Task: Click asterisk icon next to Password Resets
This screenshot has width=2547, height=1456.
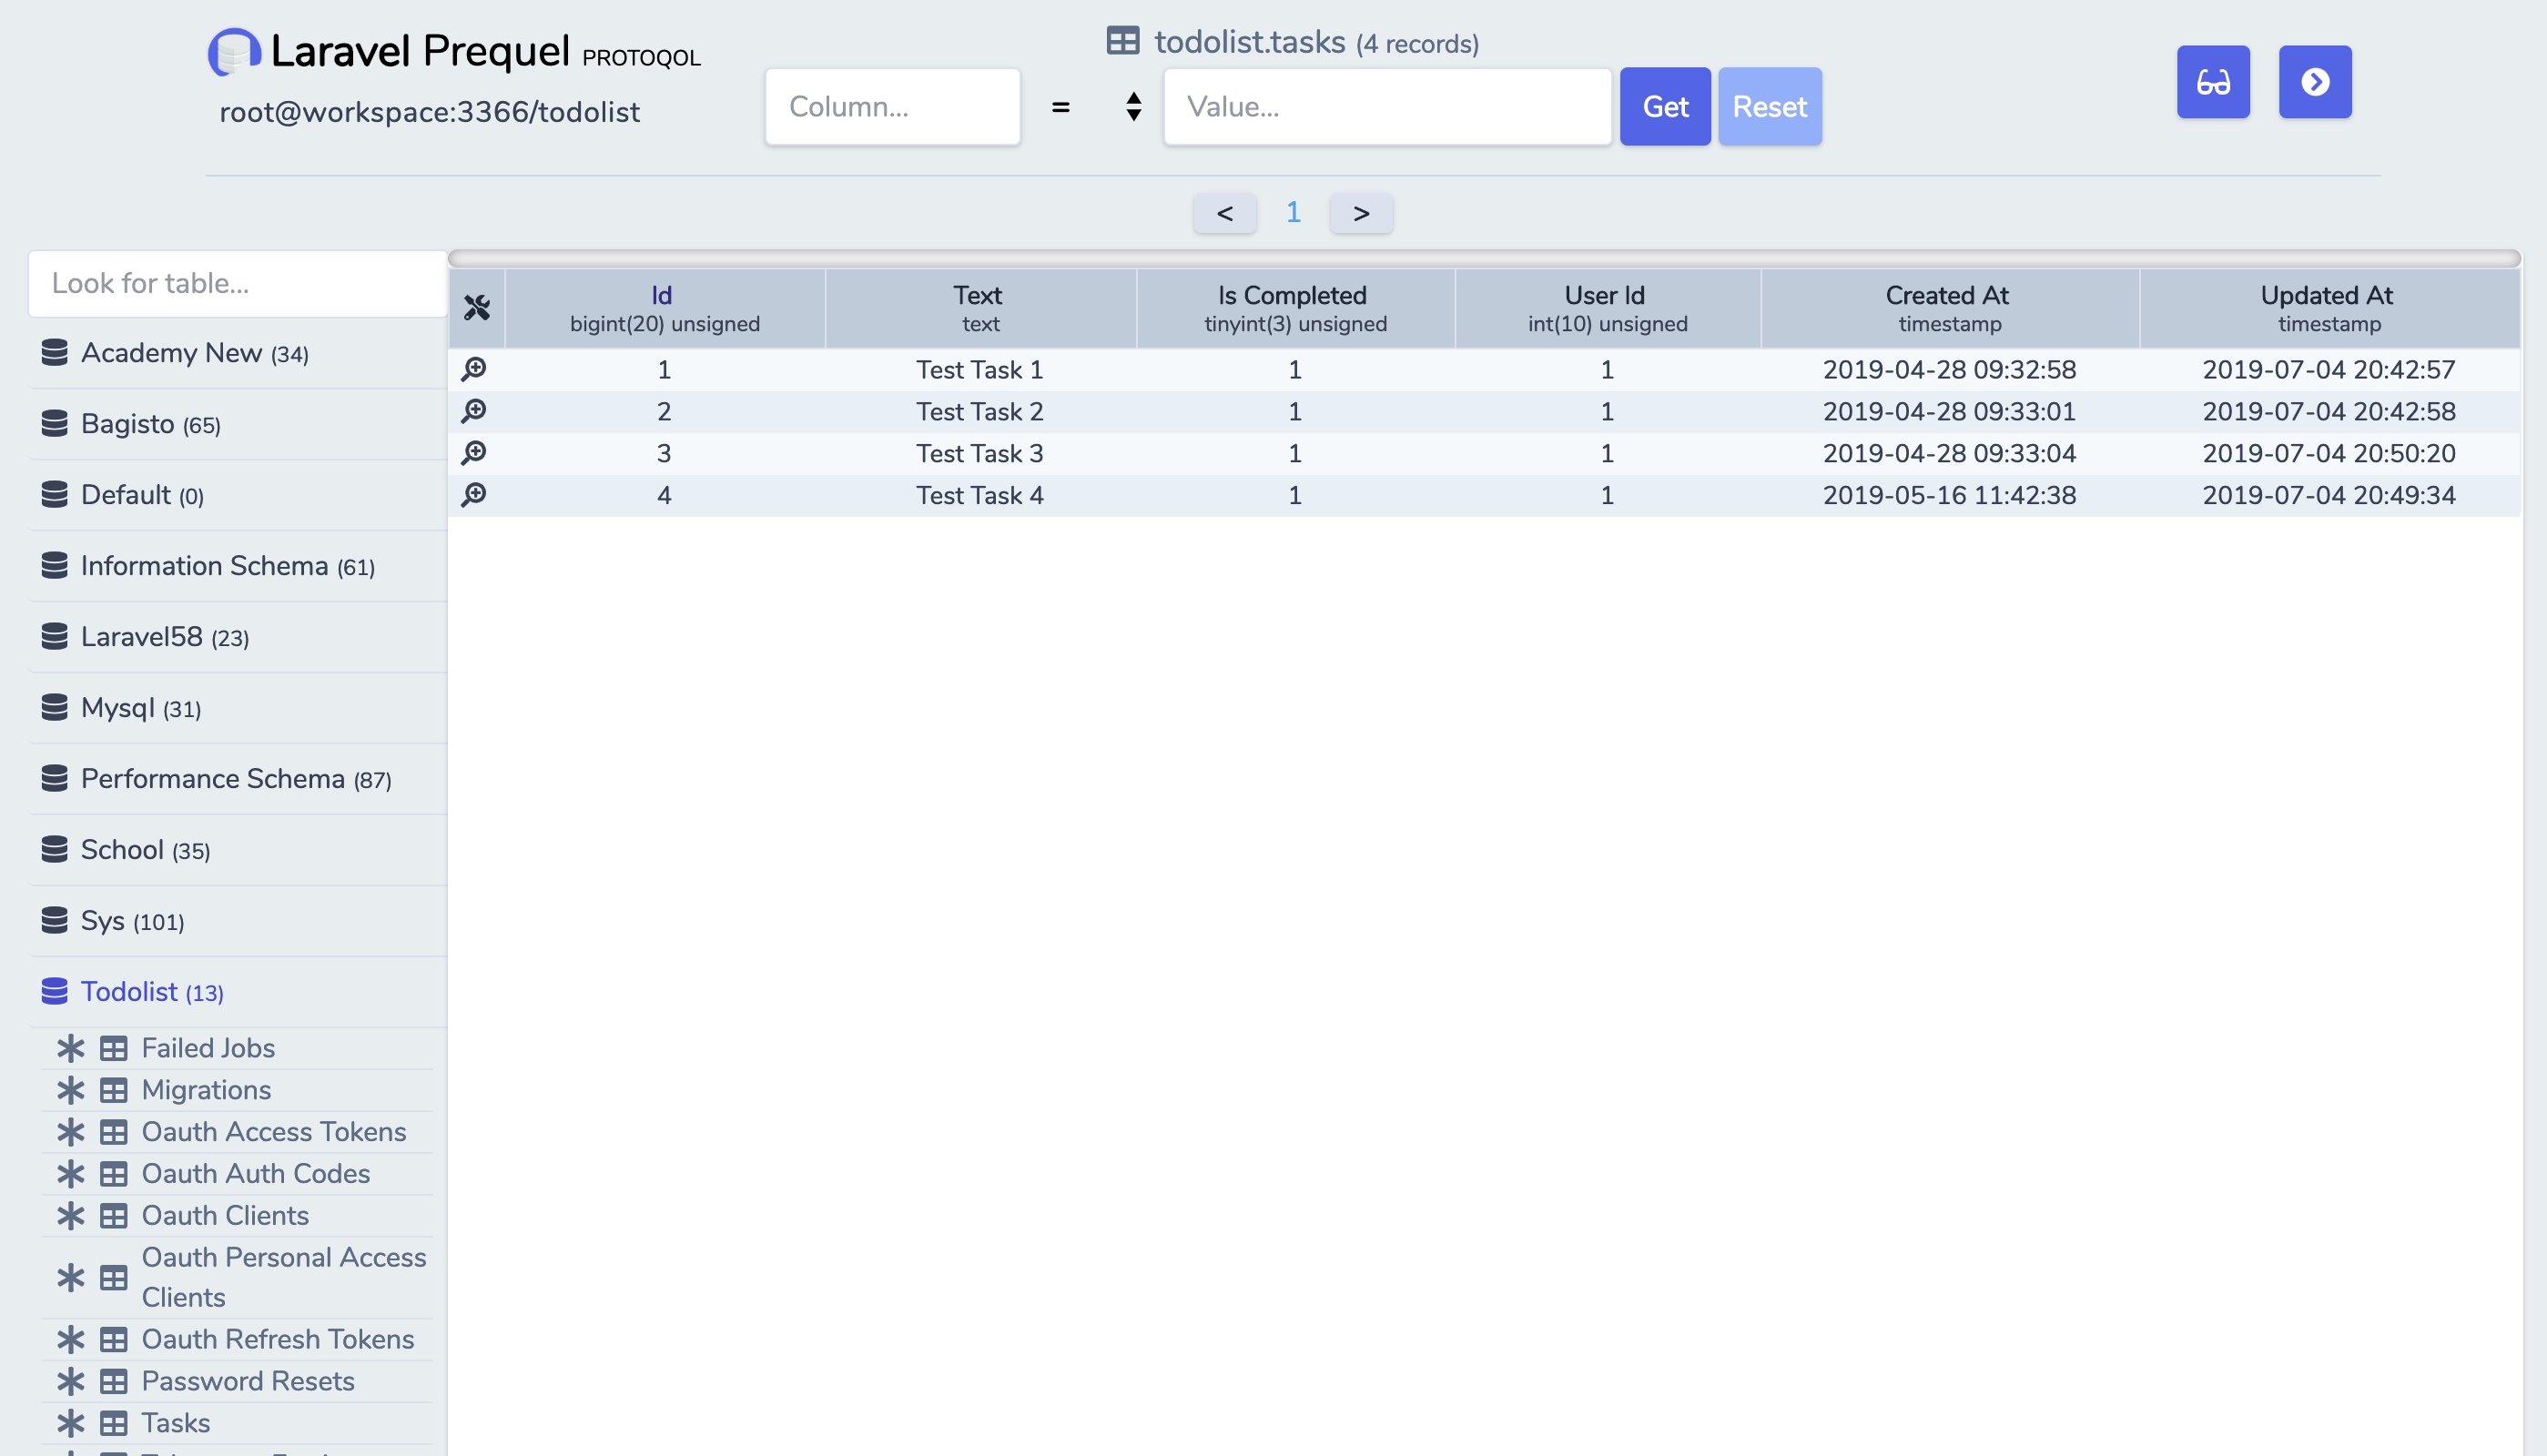Action: pyautogui.click(x=71, y=1382)
